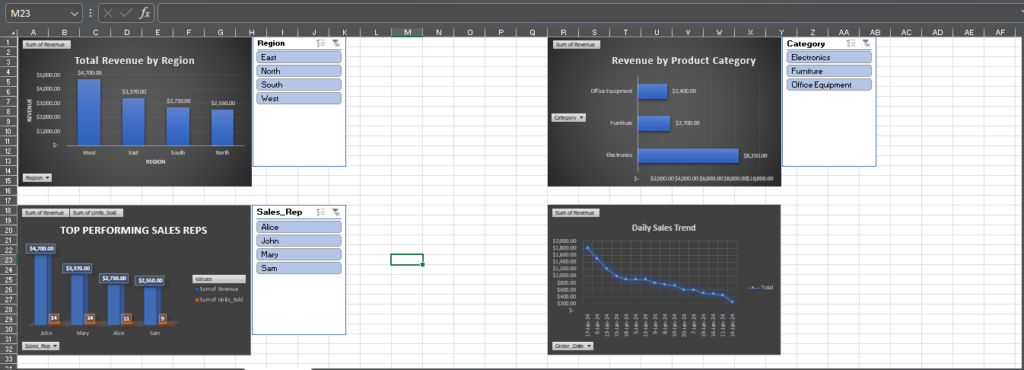Click Sum of Revenue button on Product Category chart
This screenshot has width=1024, height=370.
(575, 44)
